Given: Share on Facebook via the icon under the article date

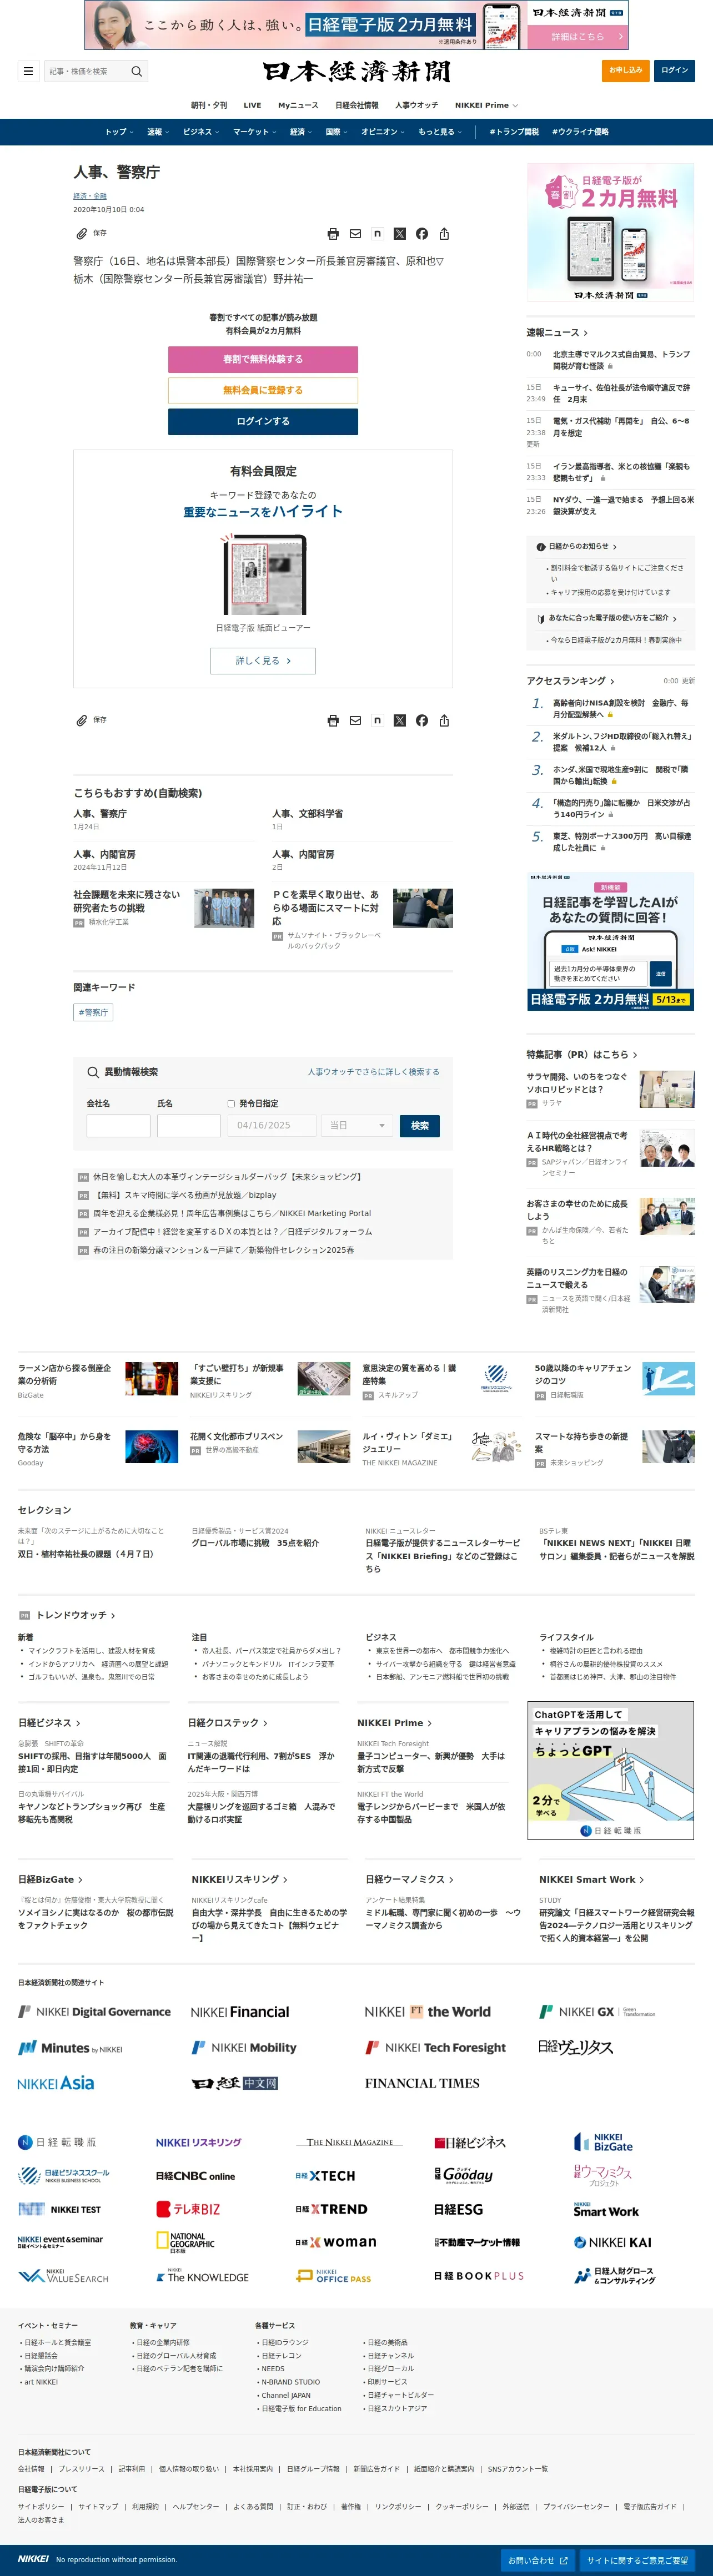Looking at the screenshot, I should point(422,234).
